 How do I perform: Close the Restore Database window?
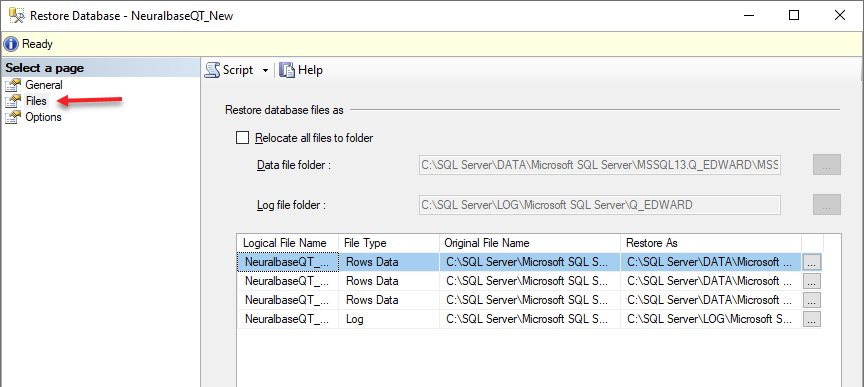[840, 15]
